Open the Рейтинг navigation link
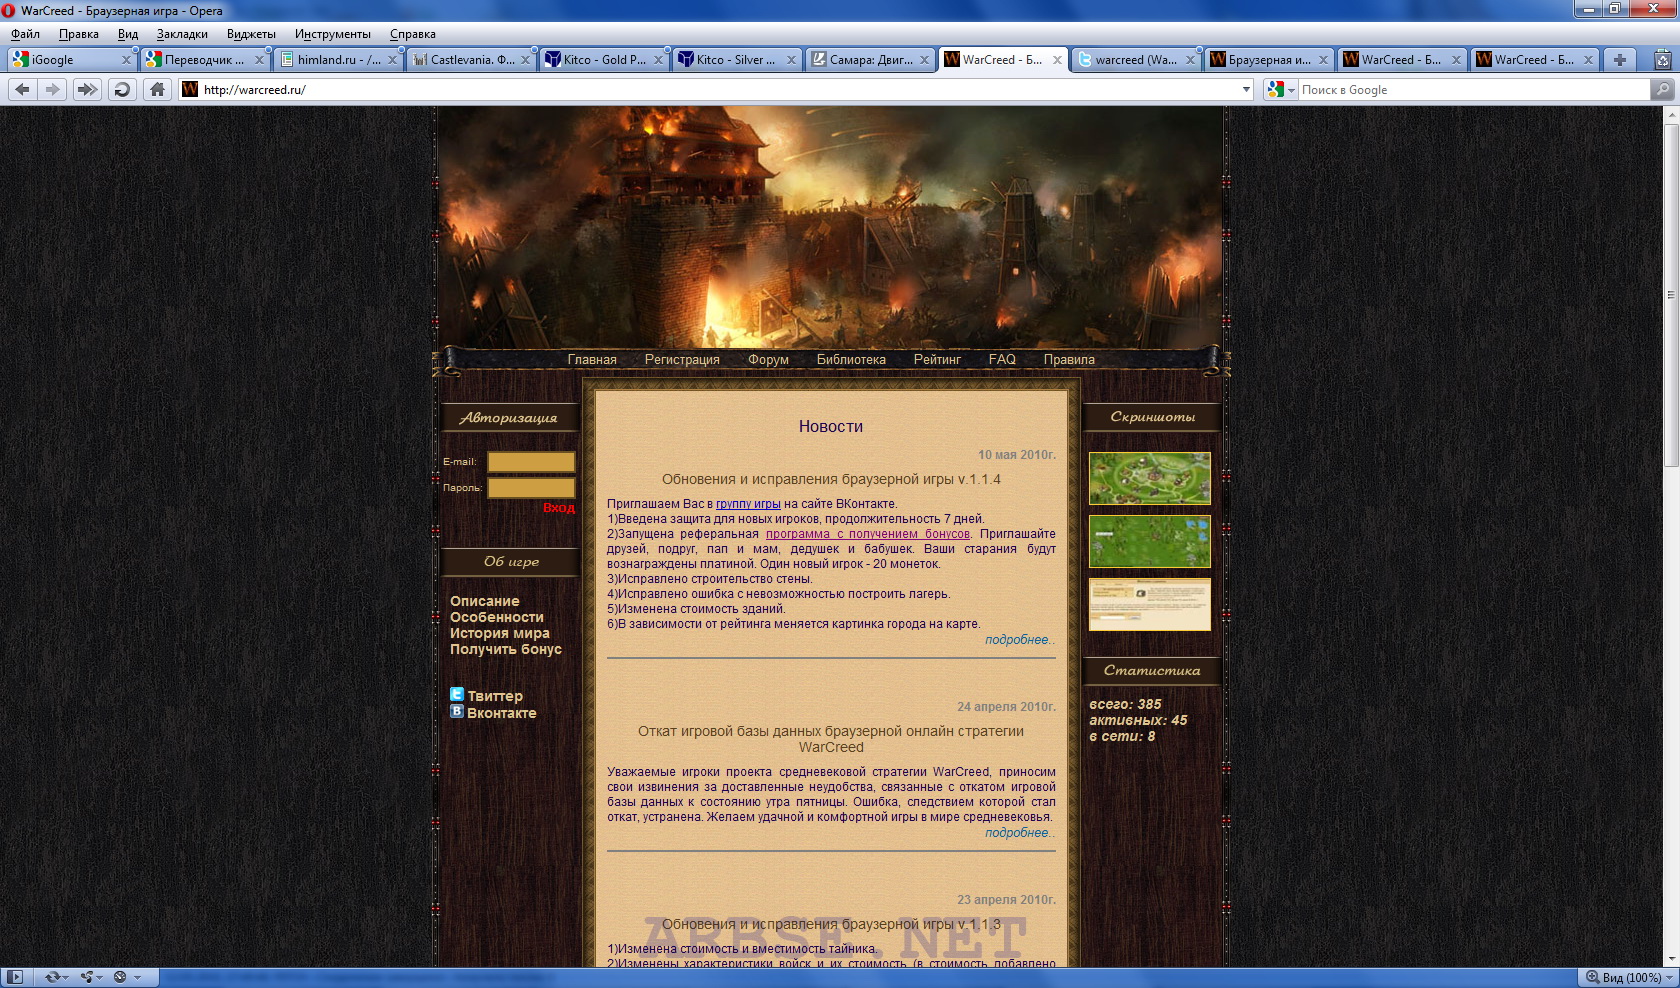The width and height of the screenshot is (1680, 988). pyautogui.click(x=937, y=359)
